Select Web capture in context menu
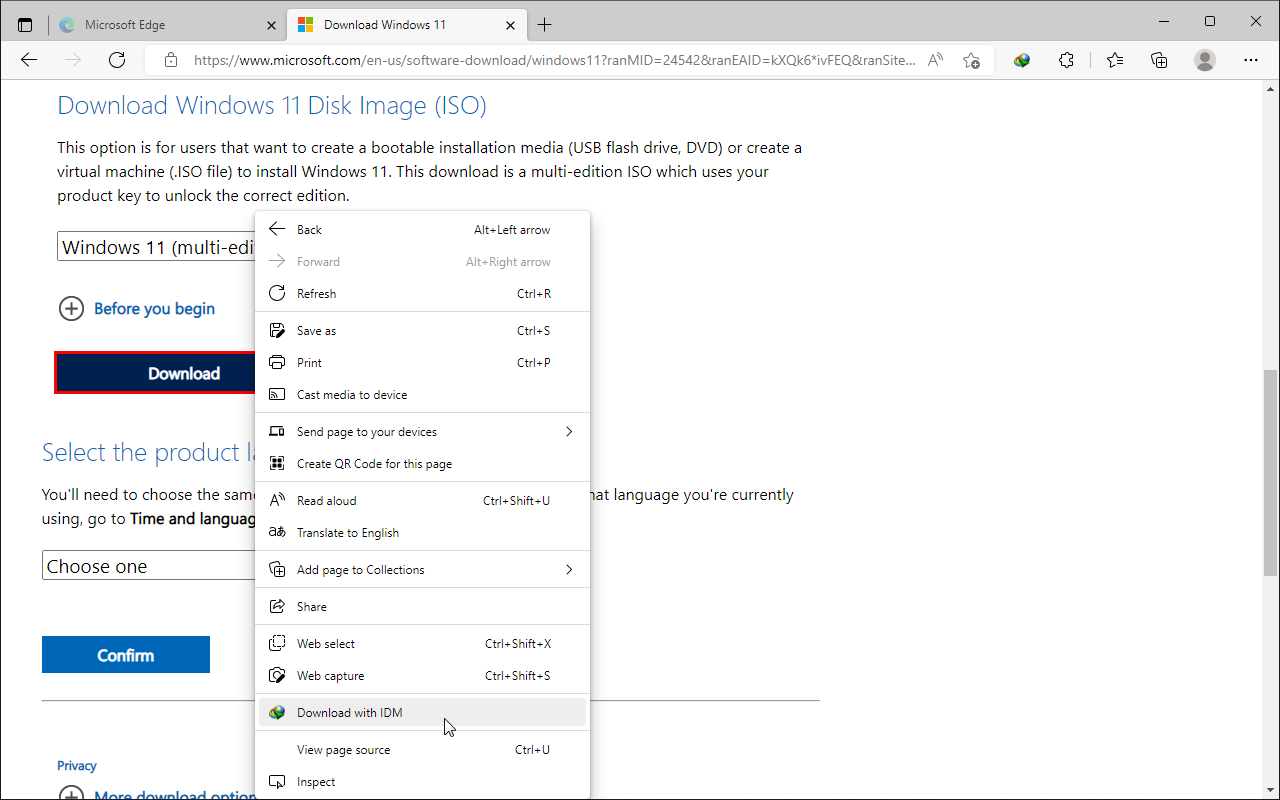The height and width of the screenshot is (800, 1280). (422, 676)
